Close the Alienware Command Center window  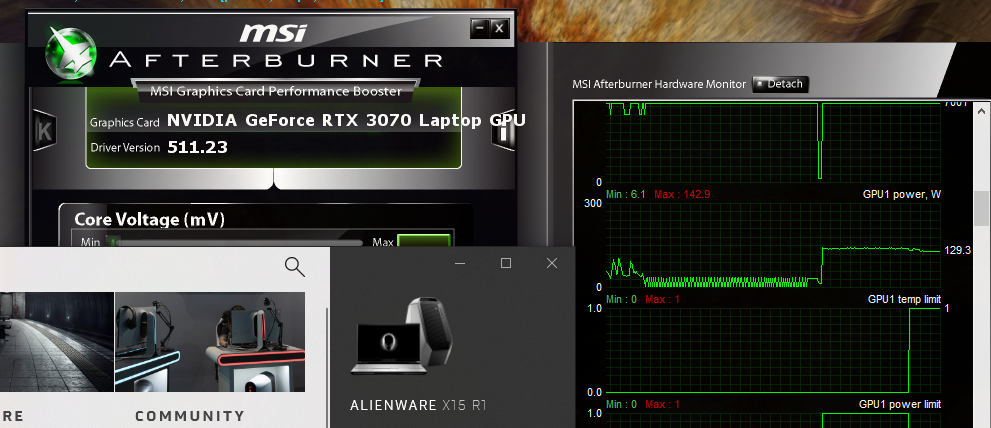click(x=552, y=263)
